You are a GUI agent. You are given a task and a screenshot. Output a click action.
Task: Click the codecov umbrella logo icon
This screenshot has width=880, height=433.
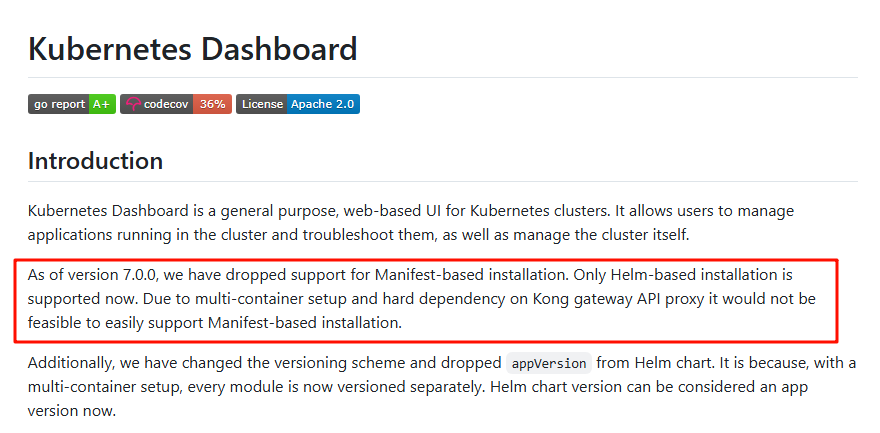coord(133,104)
